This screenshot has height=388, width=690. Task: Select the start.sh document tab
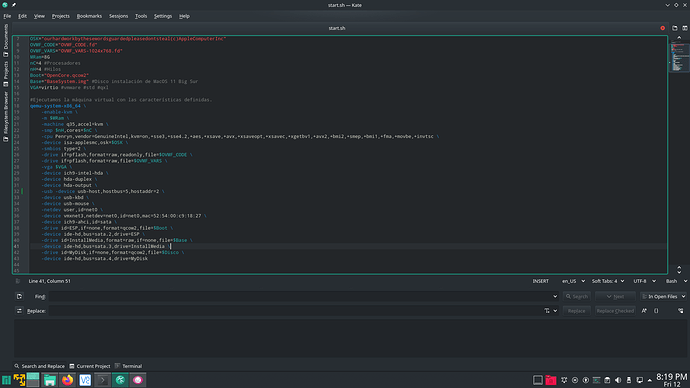coord(337,28)
